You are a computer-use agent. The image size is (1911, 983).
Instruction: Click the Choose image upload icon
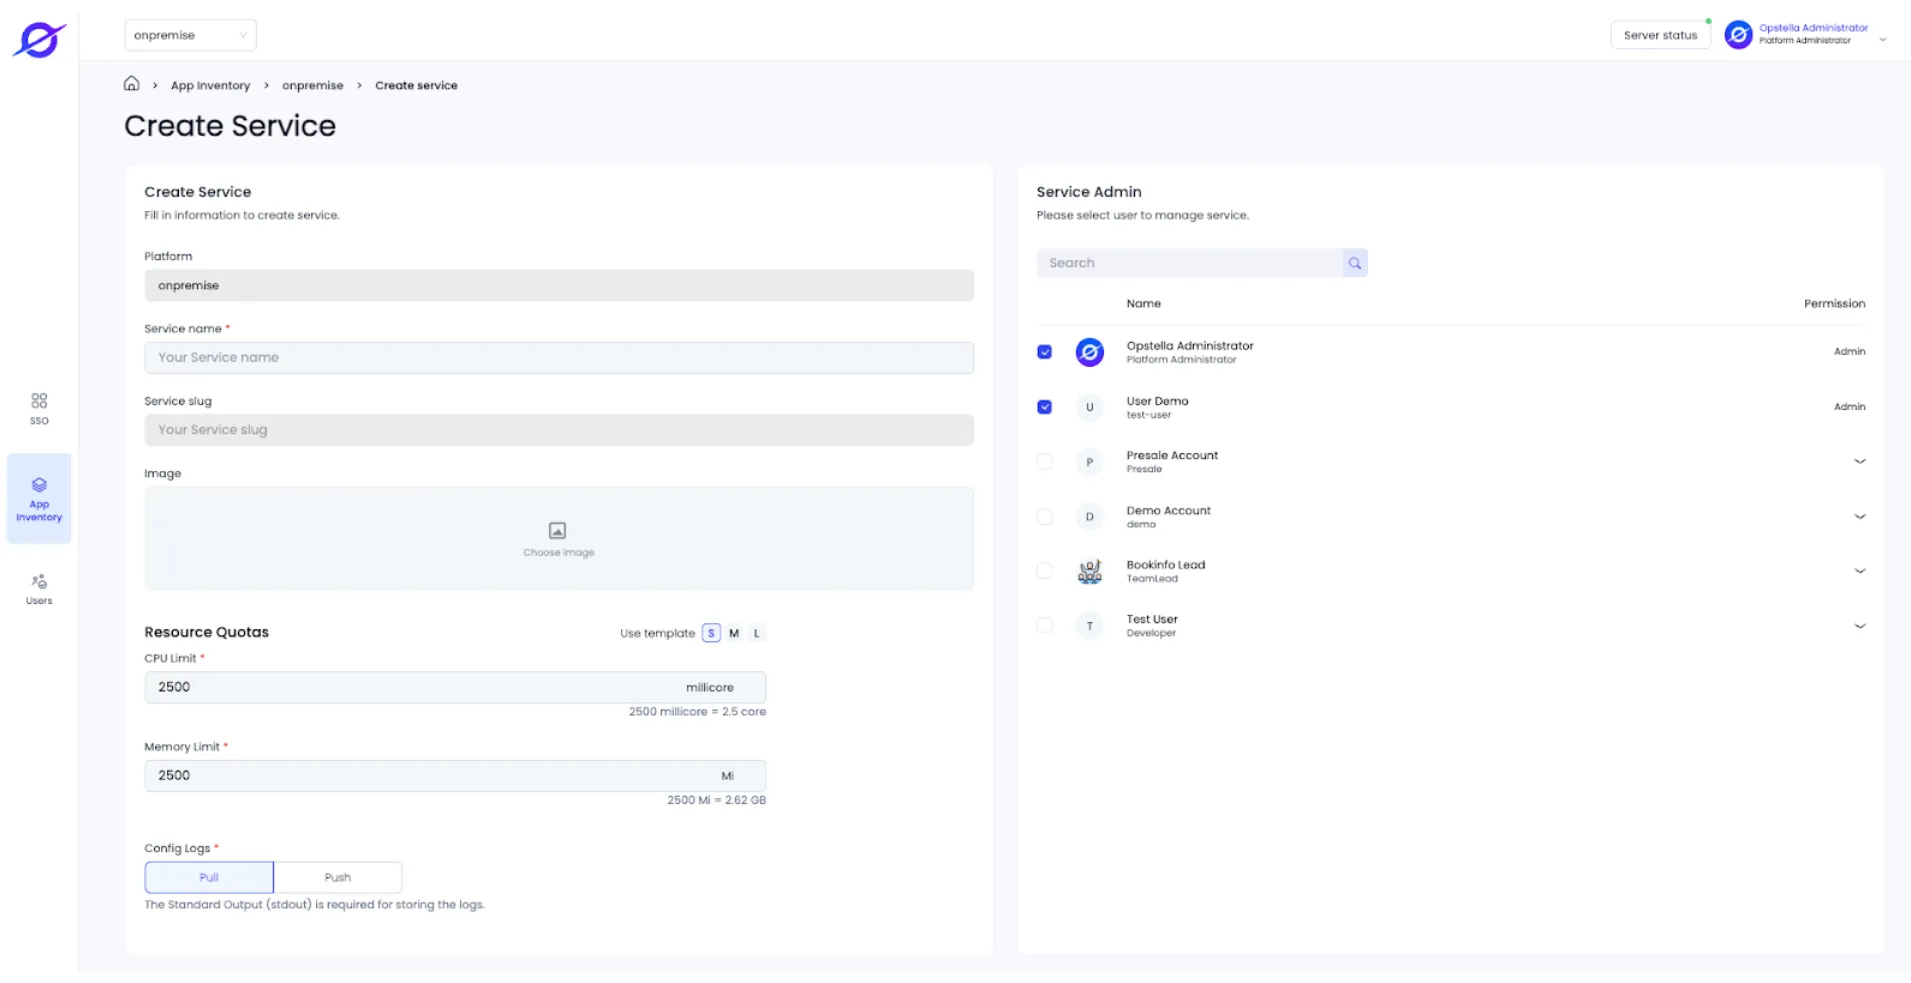pyautogui.click(x=557, y=531)
